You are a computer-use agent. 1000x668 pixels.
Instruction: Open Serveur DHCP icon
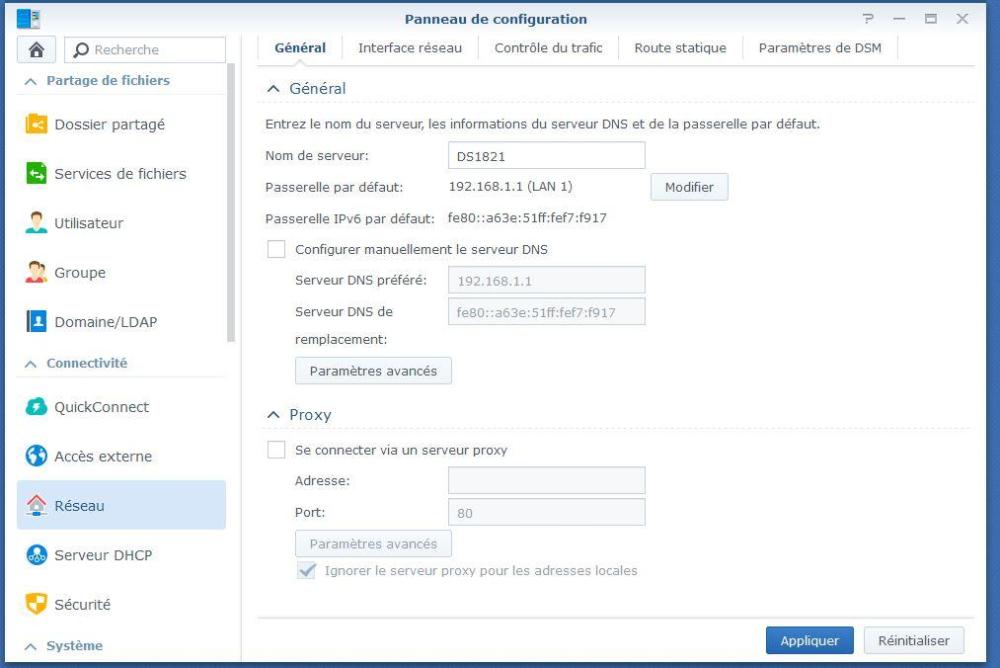click(36, 555)
